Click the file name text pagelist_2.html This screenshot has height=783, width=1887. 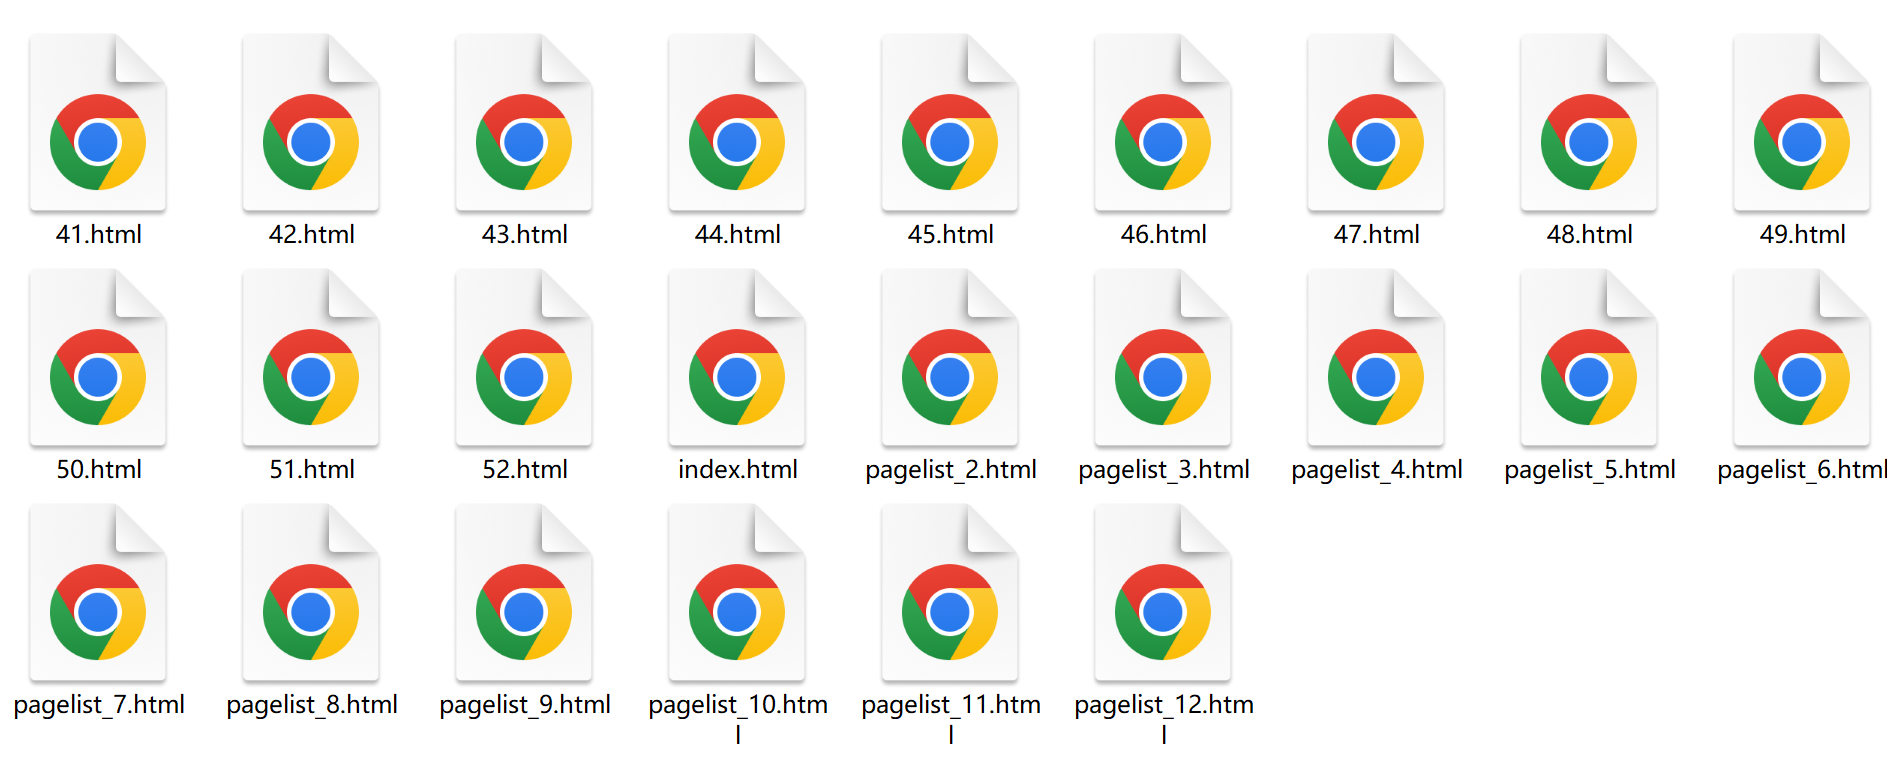click(x=950, y=471)
